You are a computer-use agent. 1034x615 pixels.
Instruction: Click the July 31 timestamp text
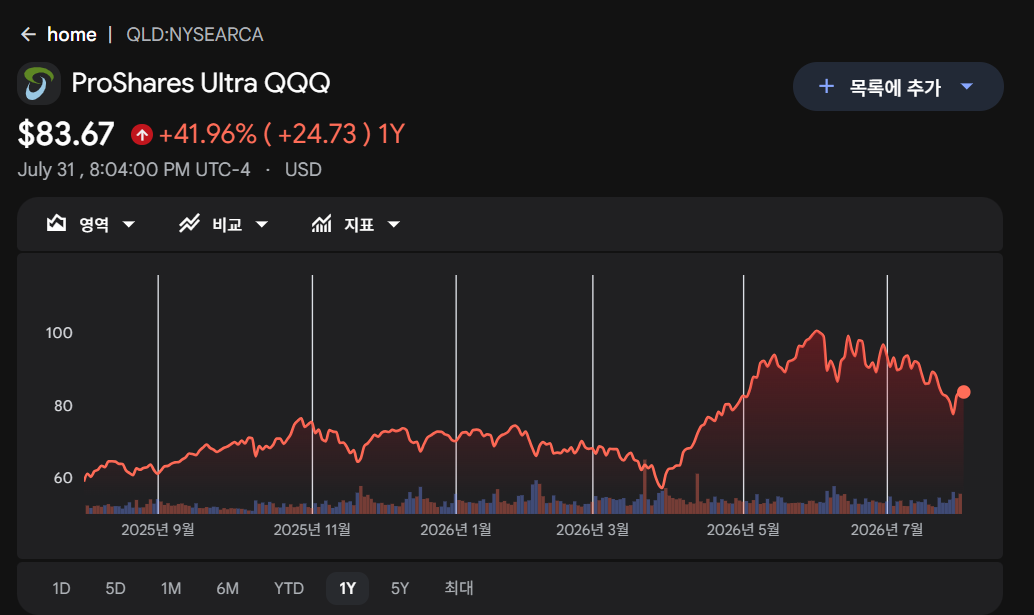tap(134, 169)
